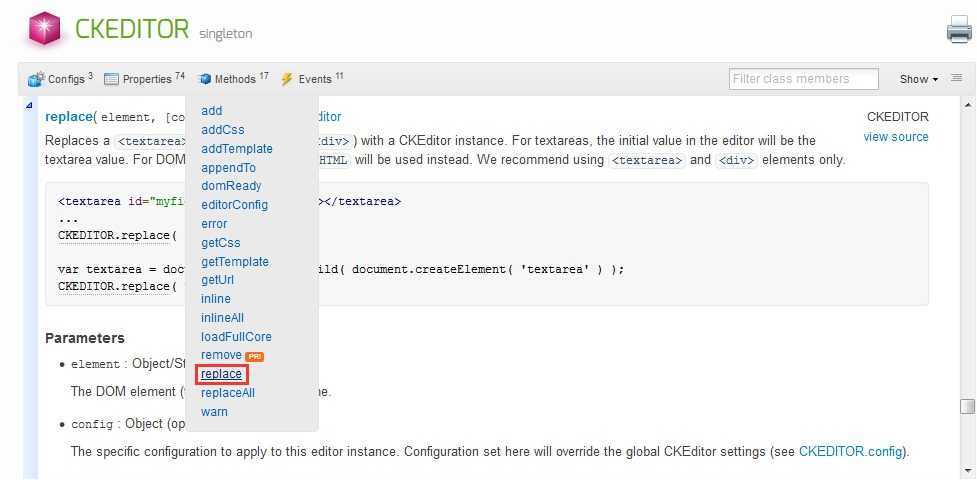Click the CKEditor pink cube logo
Viewport: 977px width, 480px height.
pyautogui.click(x=45, y=29)
